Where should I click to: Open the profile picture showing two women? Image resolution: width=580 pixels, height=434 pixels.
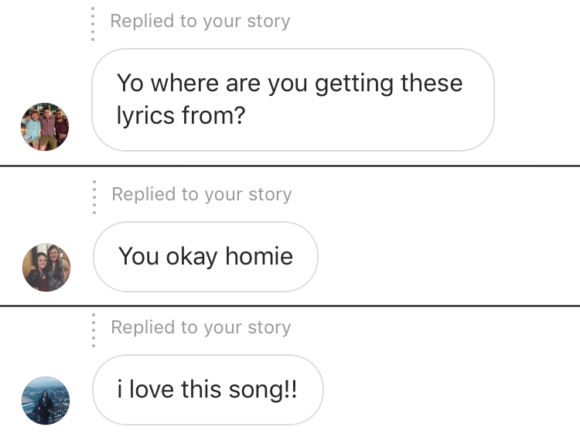click(46, 268)
